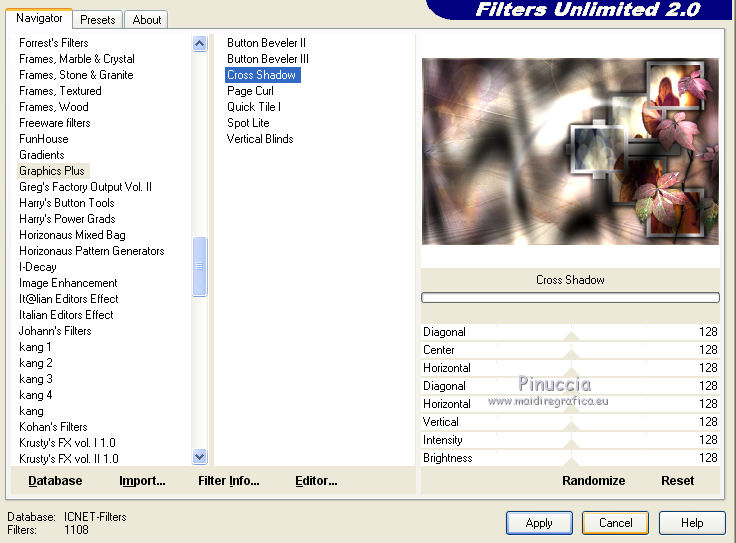The height and width of the screenshot is (543, 736).
Task: Click the Database button
Action: [x=55, y=481]
